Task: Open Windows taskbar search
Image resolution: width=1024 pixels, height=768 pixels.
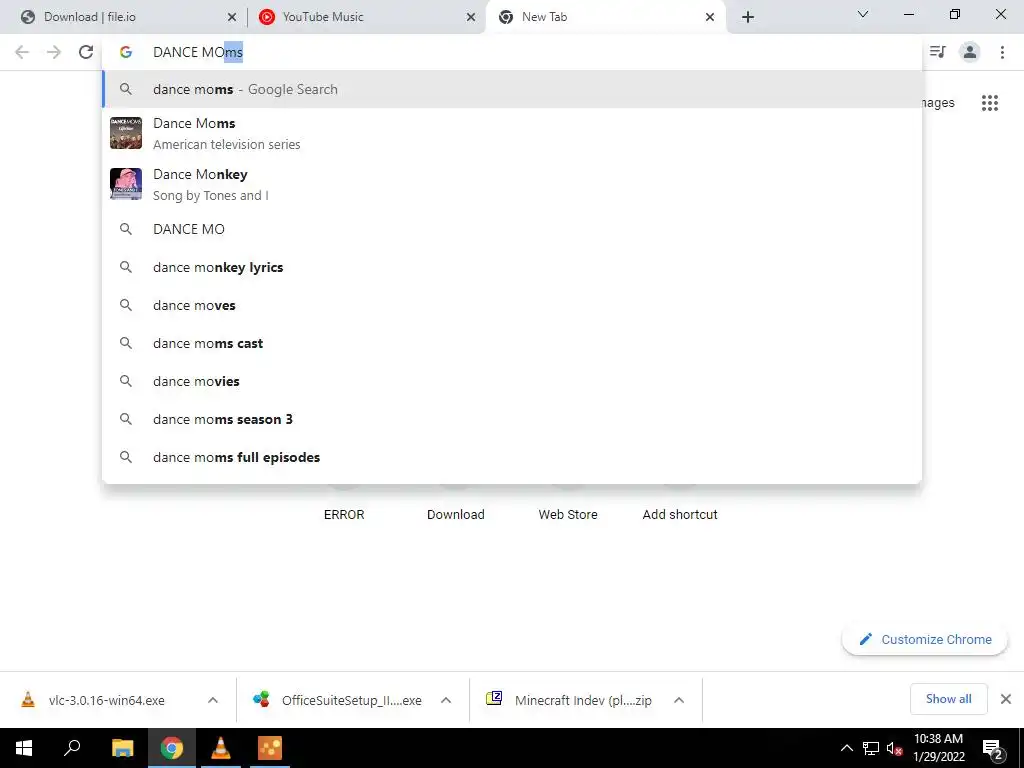Action: point(72,748)
